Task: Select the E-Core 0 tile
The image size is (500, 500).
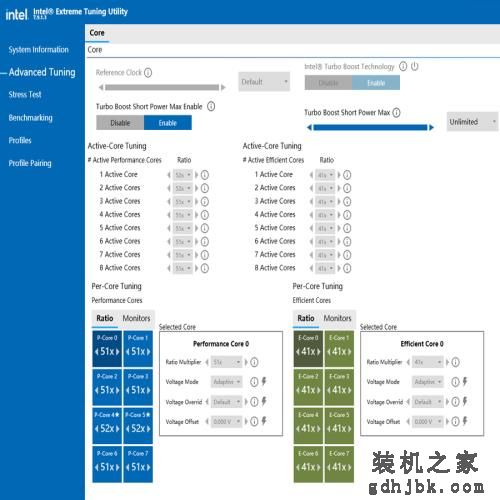Action: [308, 349]
